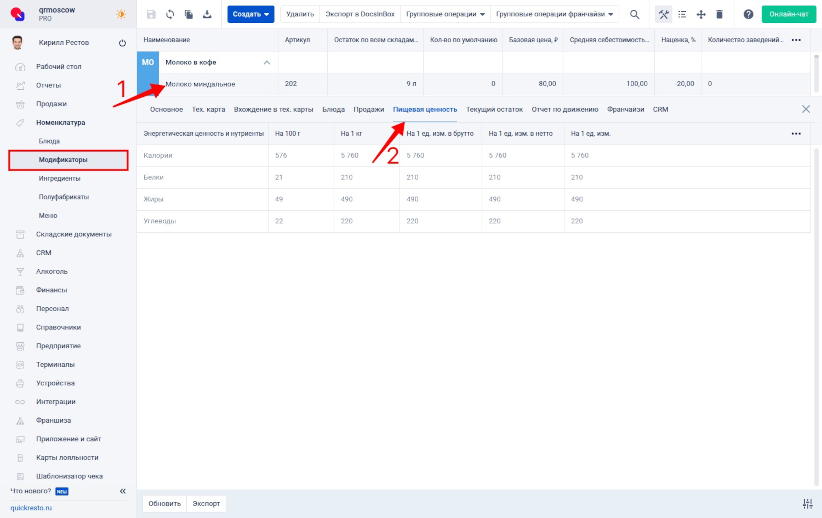Click the logout power icon
822x518 pixels.
point(122,43)
